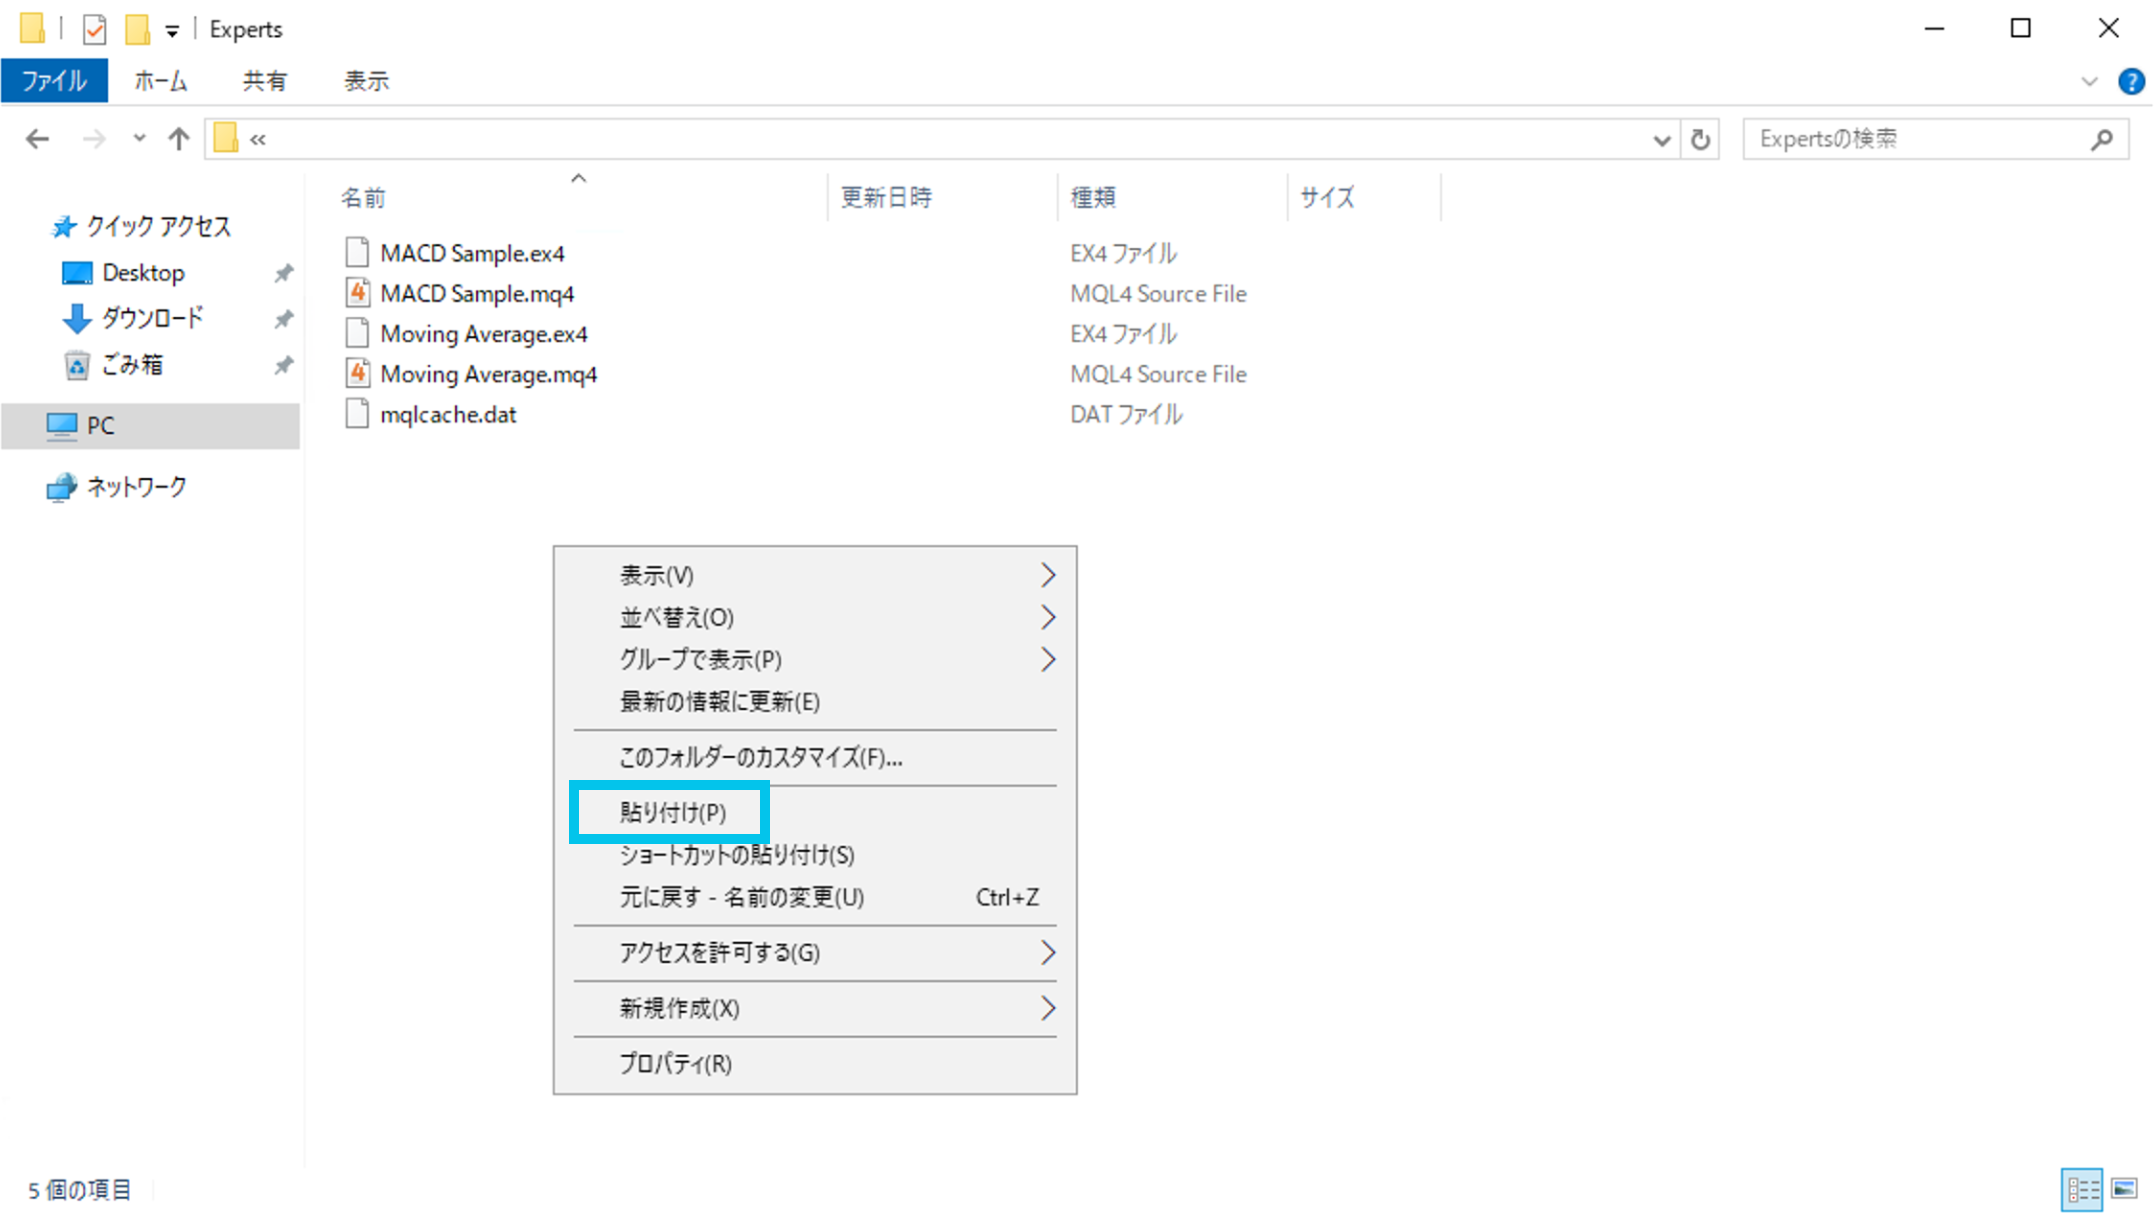Open 新規作成(X) submenu
Image resolution: width=2154 pixels, height=1213 pixels.
coord(680,1008)
